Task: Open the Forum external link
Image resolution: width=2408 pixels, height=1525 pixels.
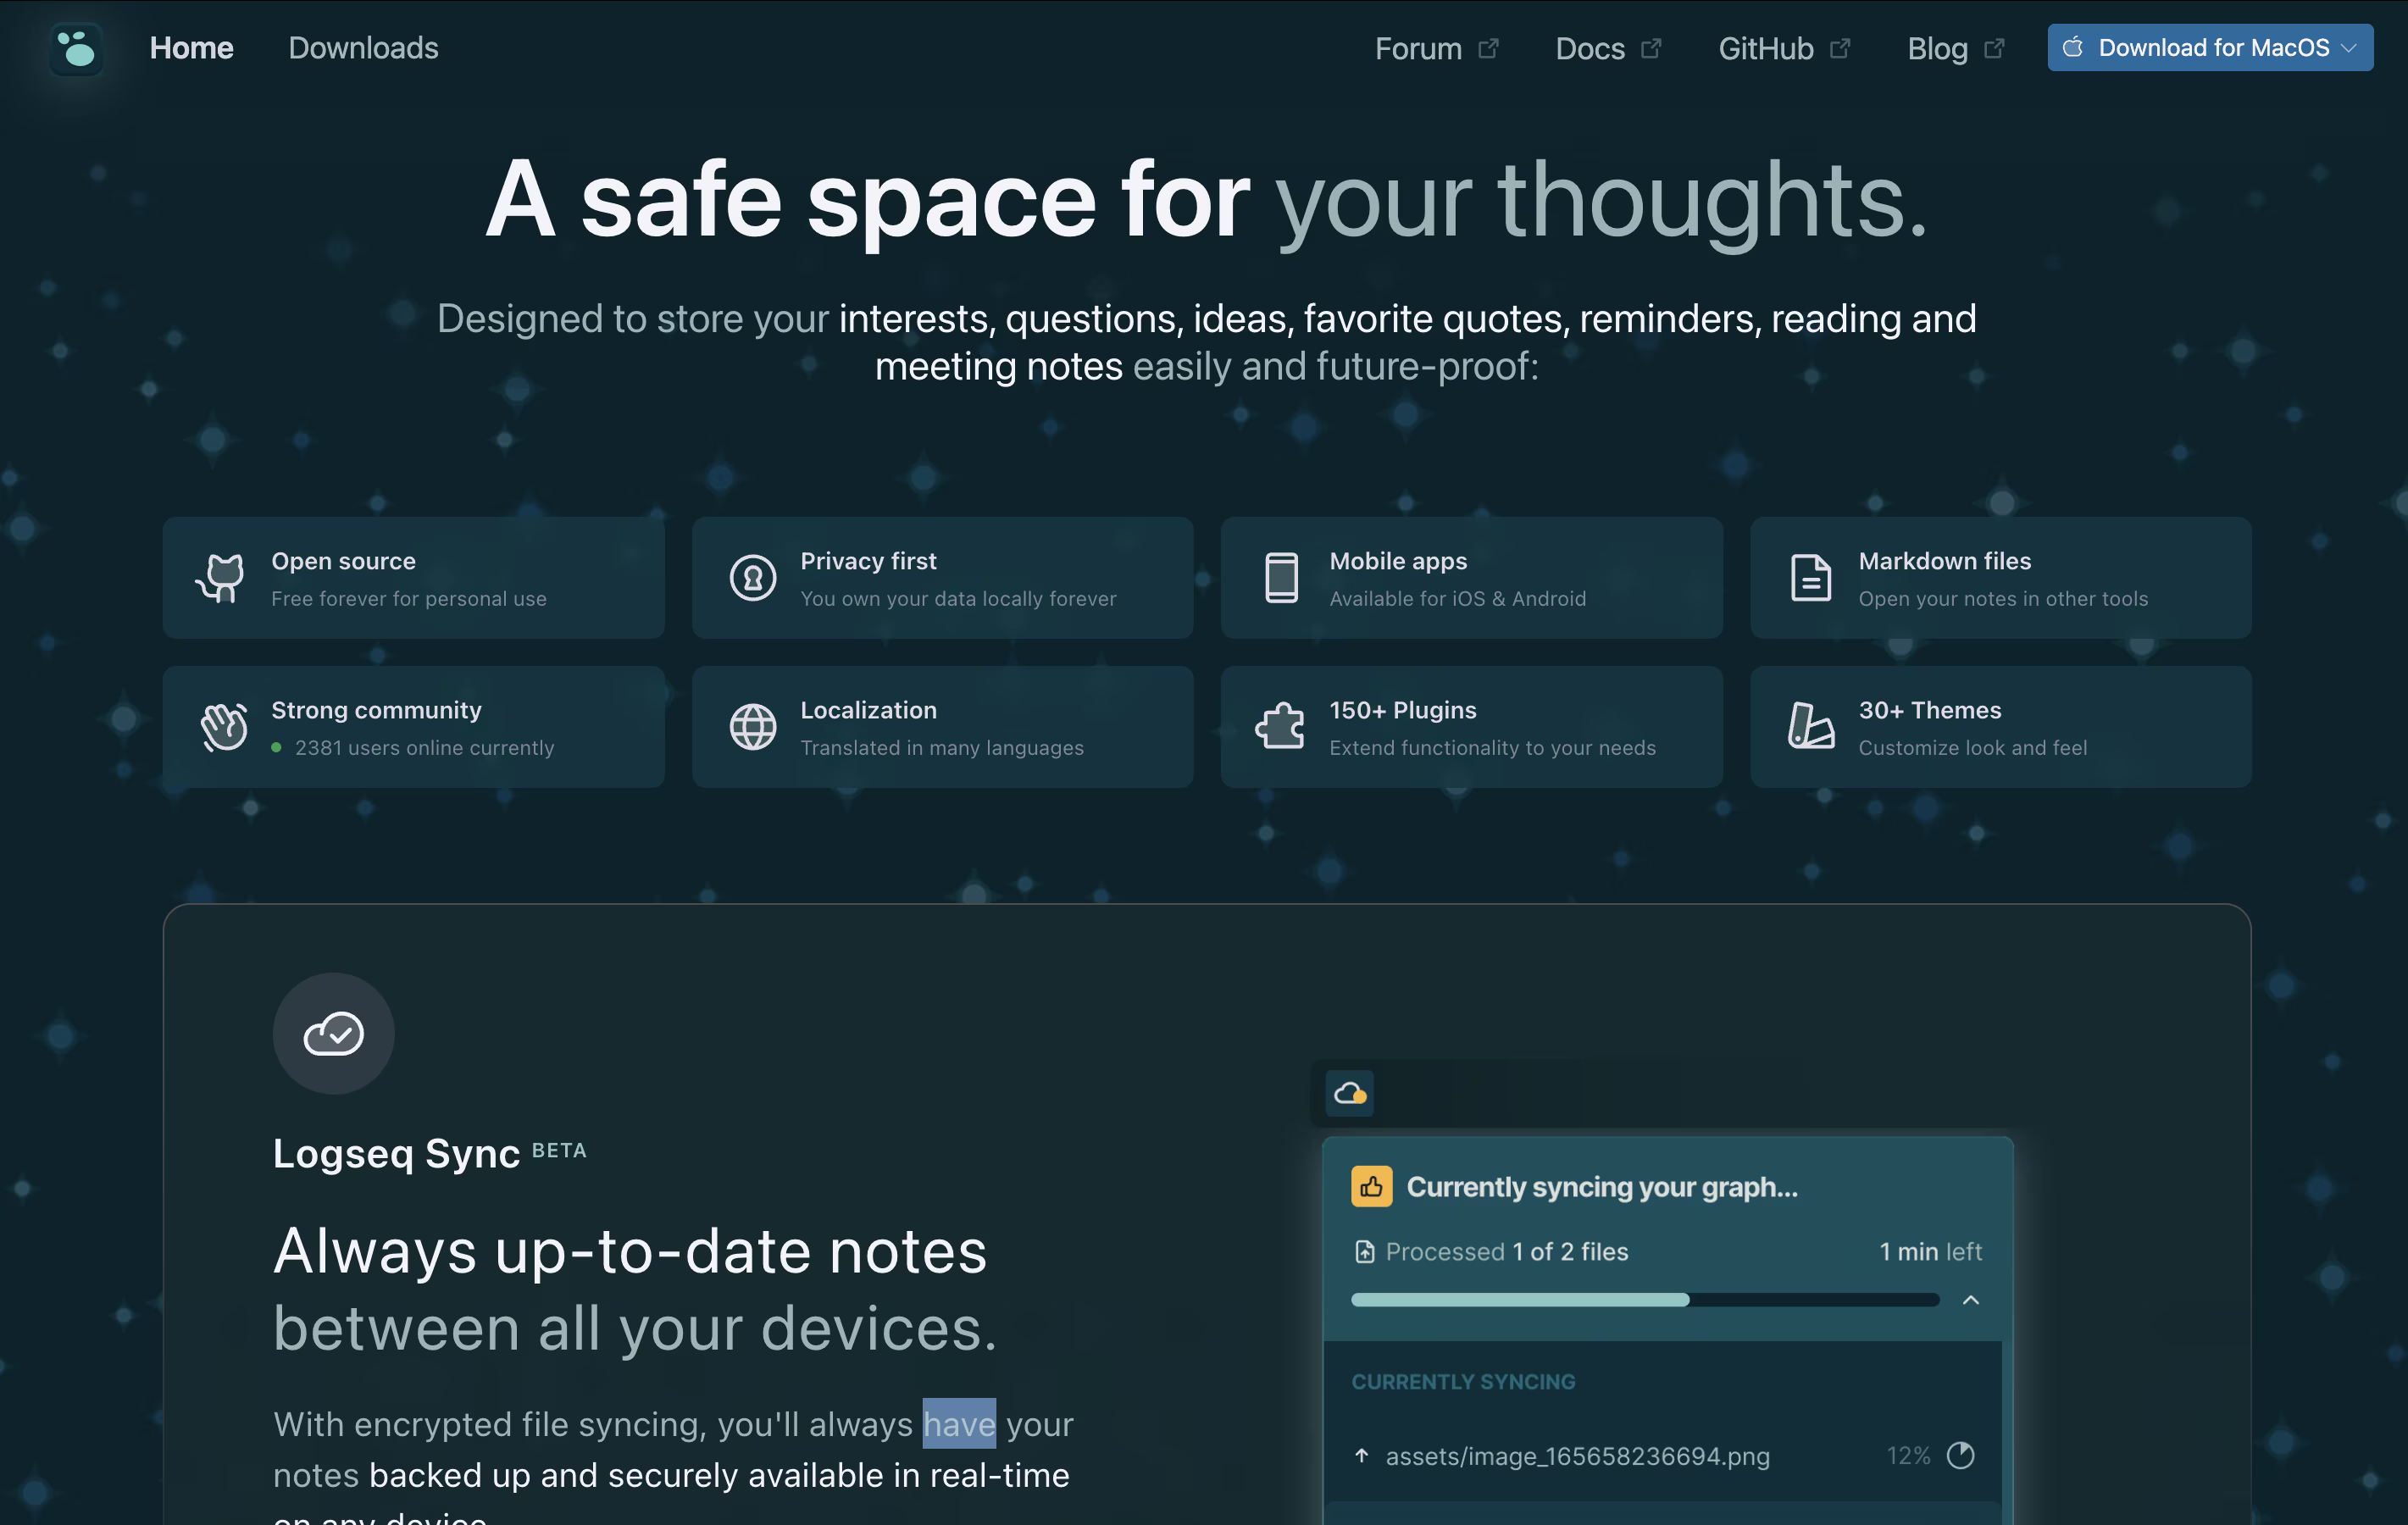Action: pos(1436,48)
